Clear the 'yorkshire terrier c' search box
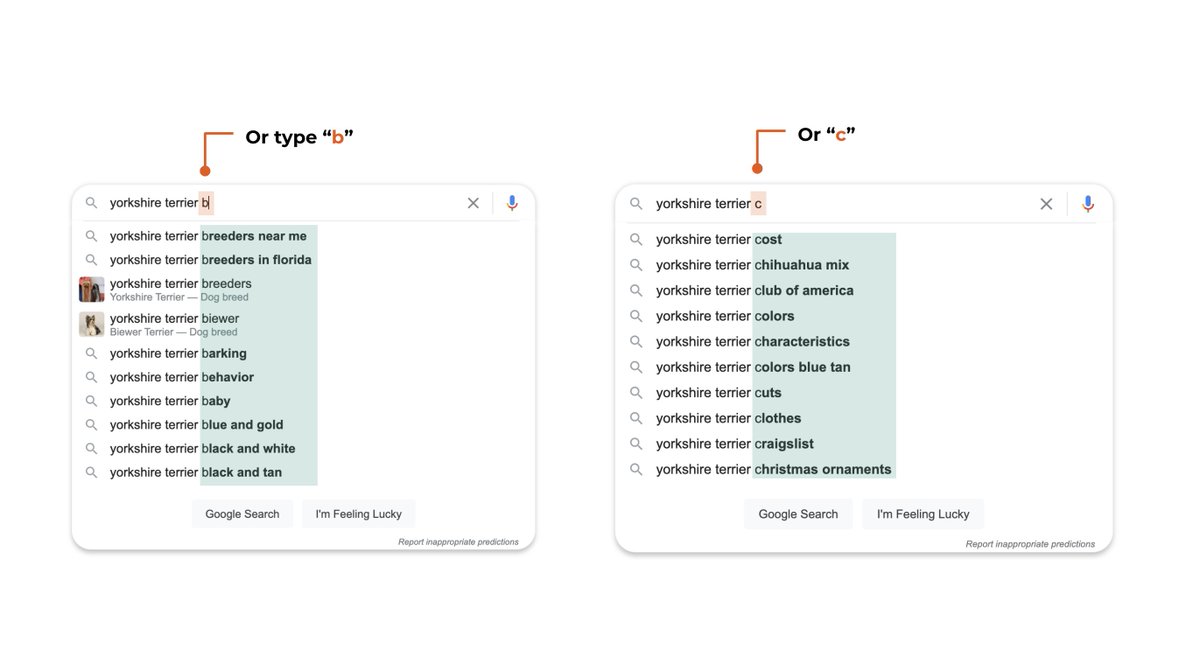Viewport: 1200px width, 671px height. (1046, 204)
